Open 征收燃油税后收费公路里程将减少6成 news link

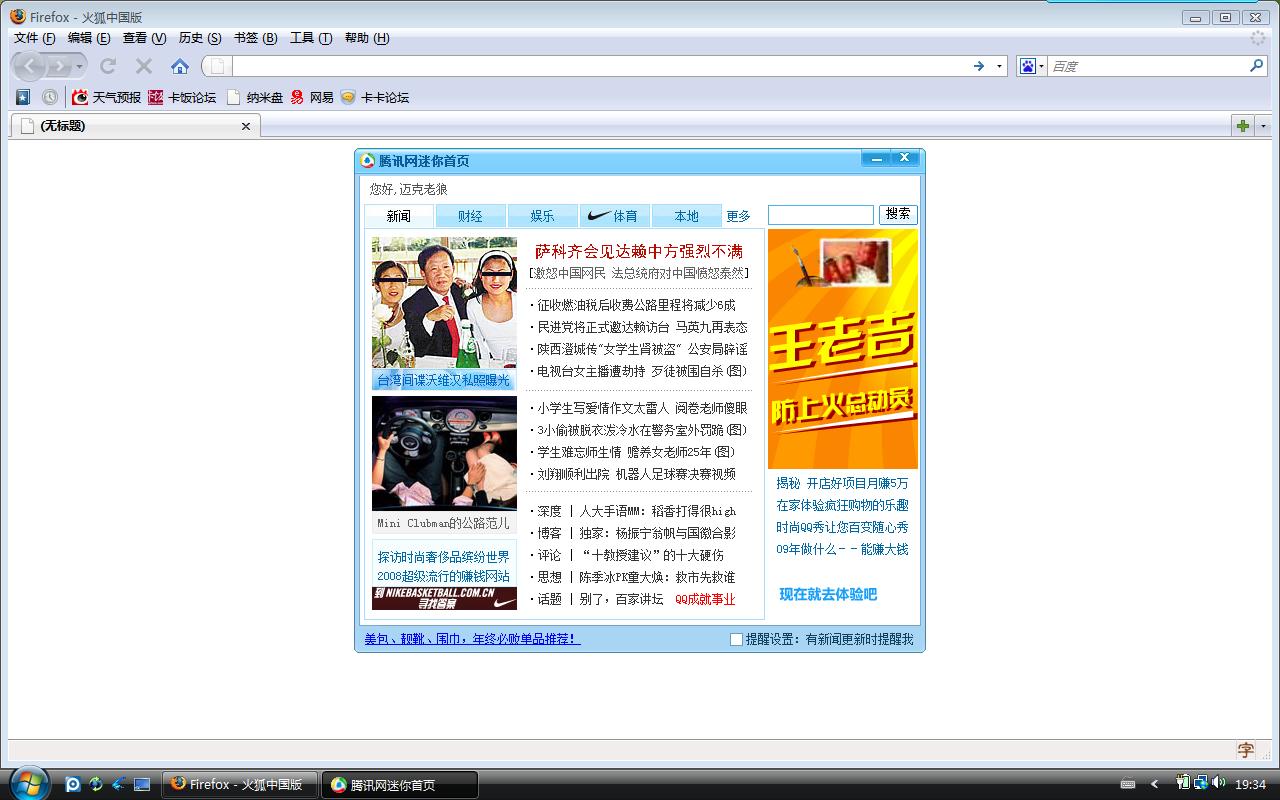(636, 305)
